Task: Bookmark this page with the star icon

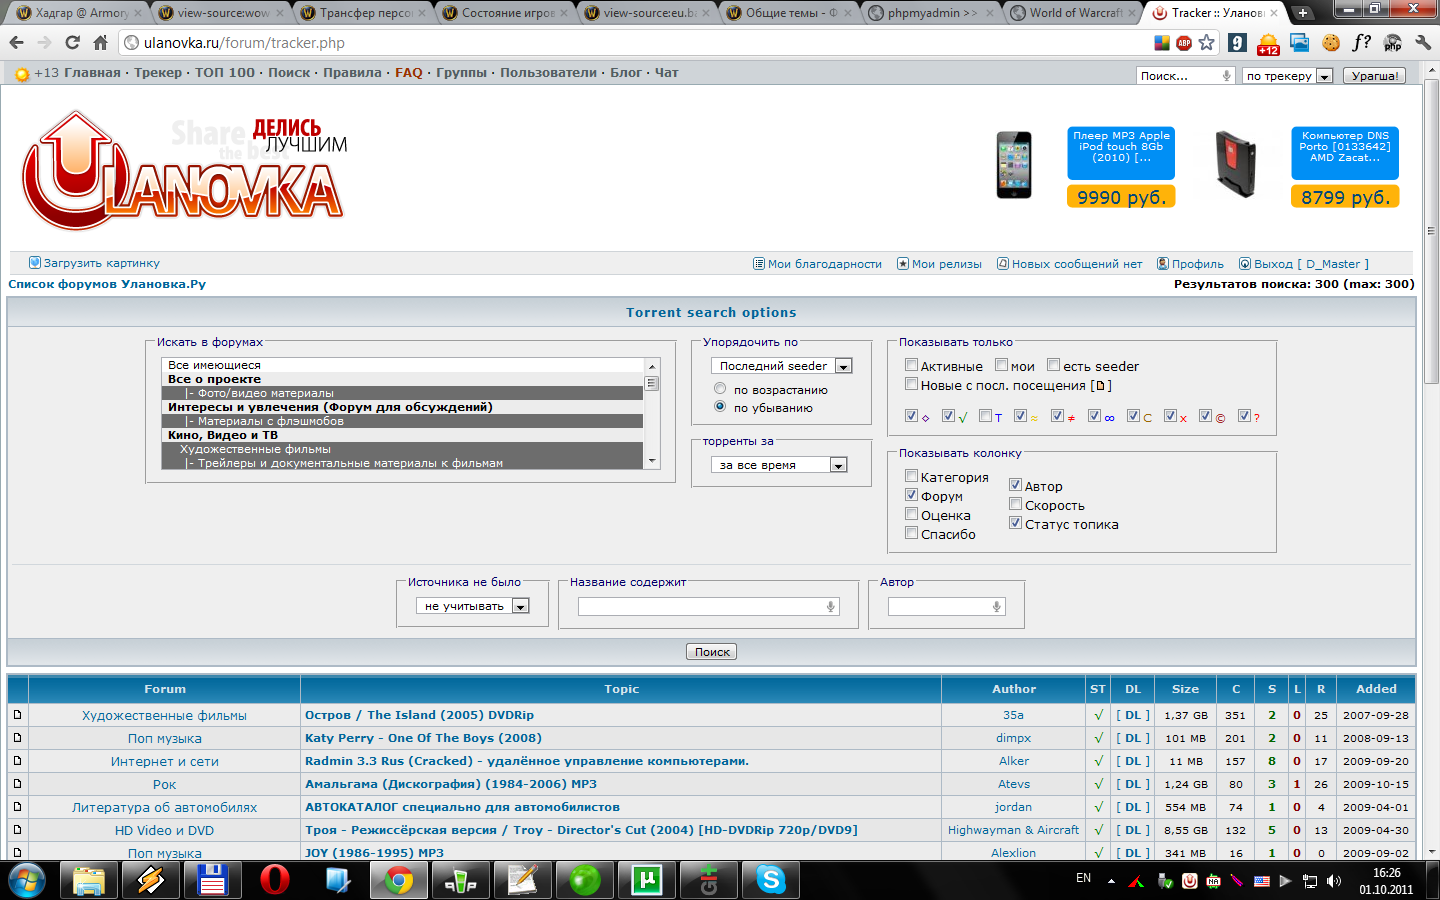Action: pos(1207,43)
